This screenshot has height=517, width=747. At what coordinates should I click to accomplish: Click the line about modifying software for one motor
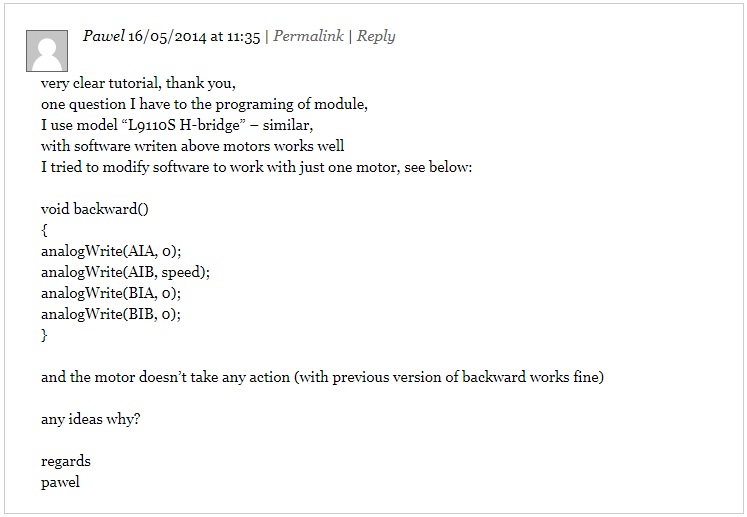pyautogui.click(x=256, y=167)
